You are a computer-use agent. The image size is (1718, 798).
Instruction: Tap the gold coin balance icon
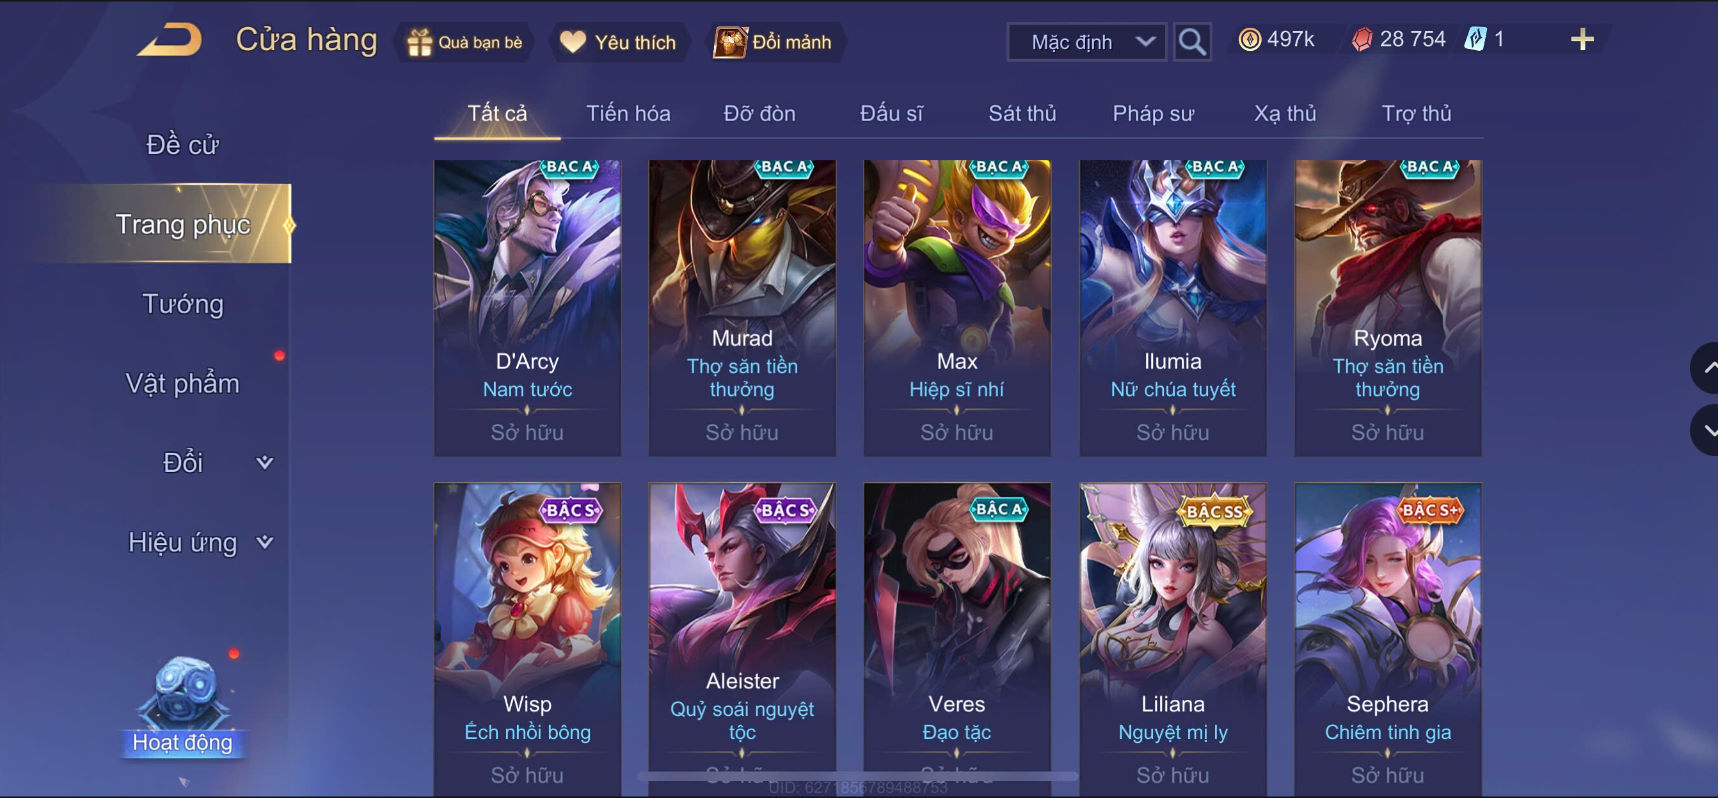(x=1249, y=40)
